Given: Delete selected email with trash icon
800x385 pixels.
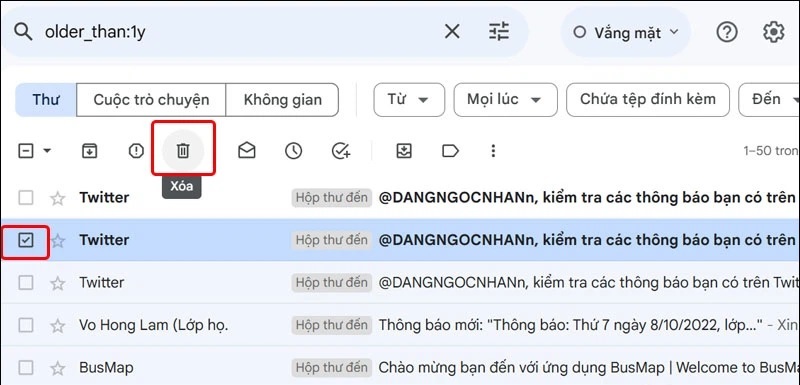Looking at the screenshot, I should (183, 151).
